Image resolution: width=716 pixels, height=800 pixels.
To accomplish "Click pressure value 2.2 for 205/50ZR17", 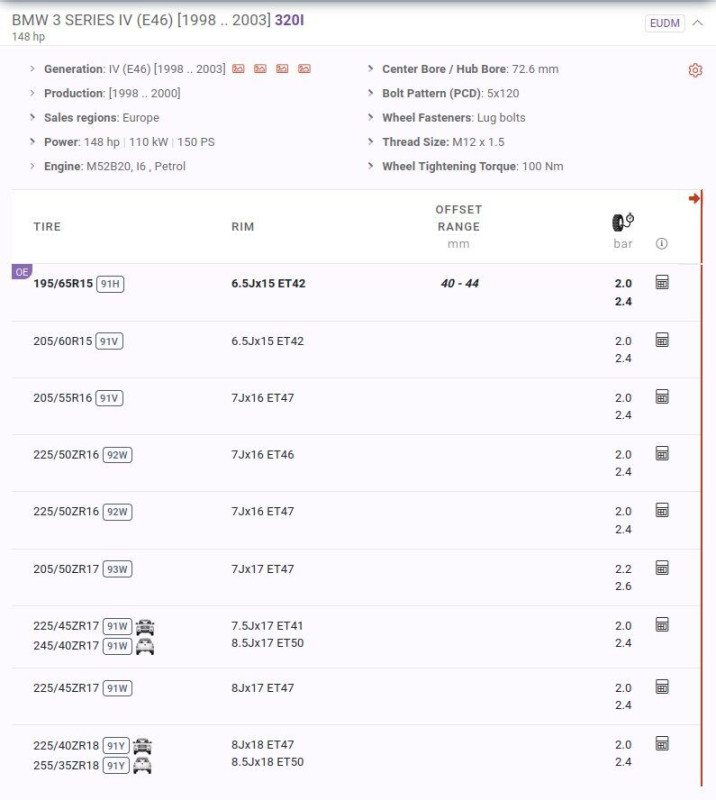I will (x=623, y=569).
